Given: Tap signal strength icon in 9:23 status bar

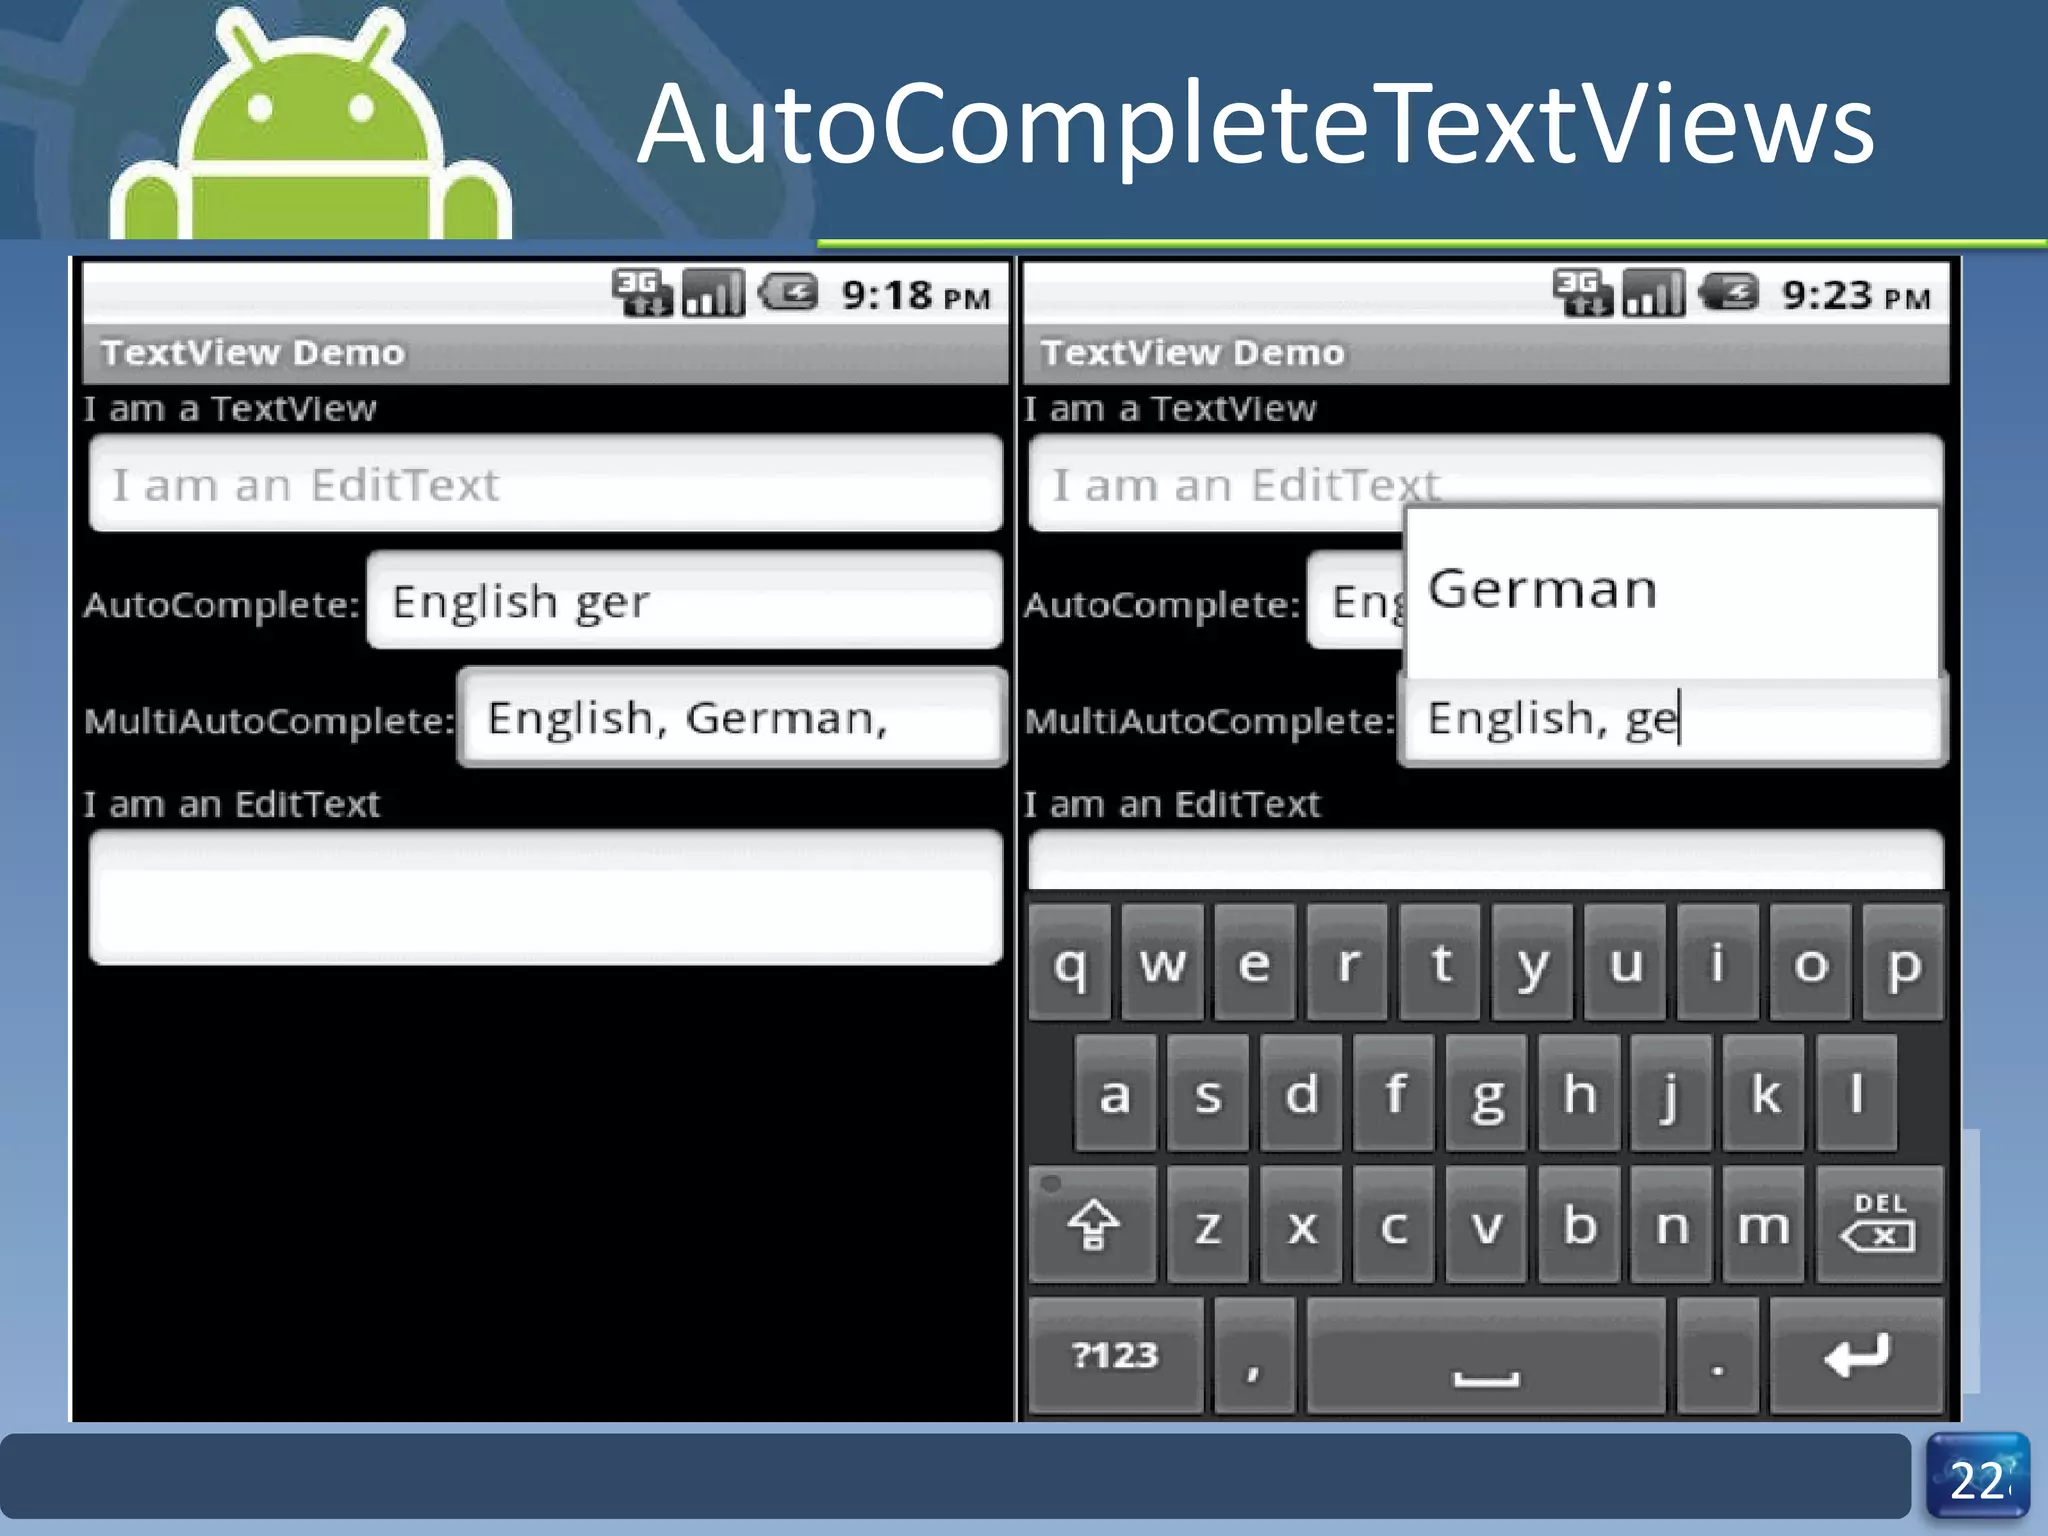Looking at the screenshot, I should [x=1653, y=293].
